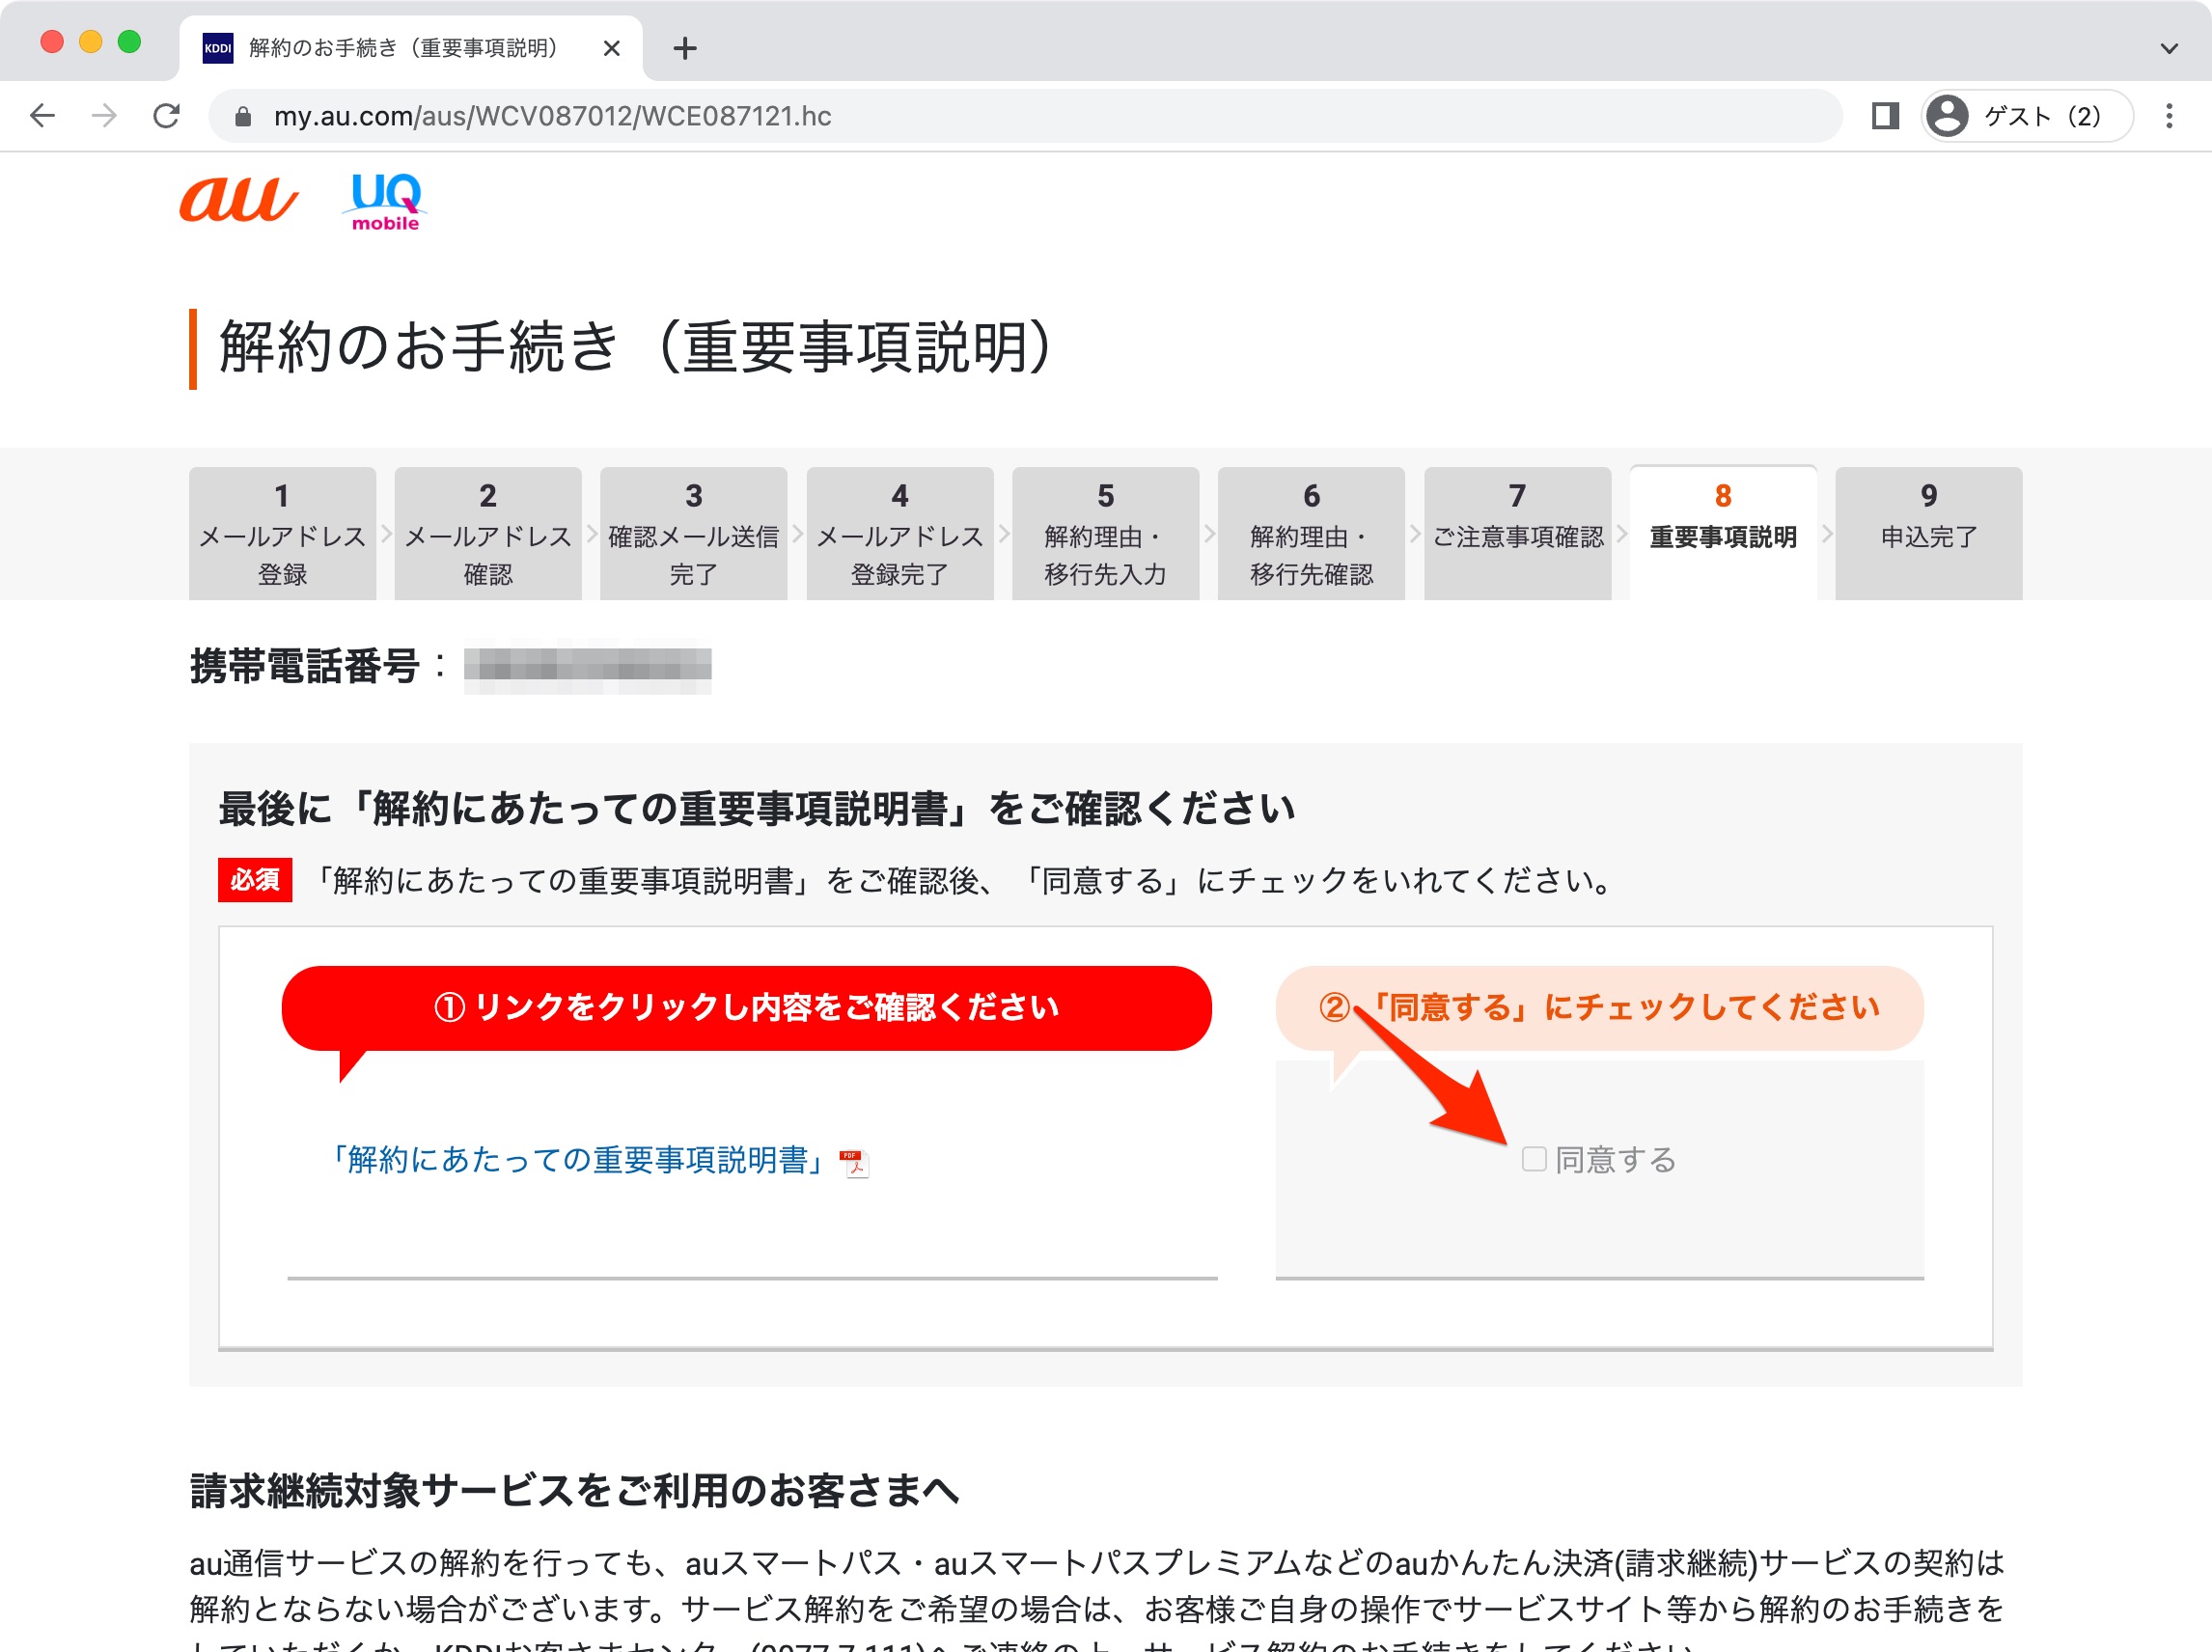Click the UQ mobile logo

click(x=385, y=201)
